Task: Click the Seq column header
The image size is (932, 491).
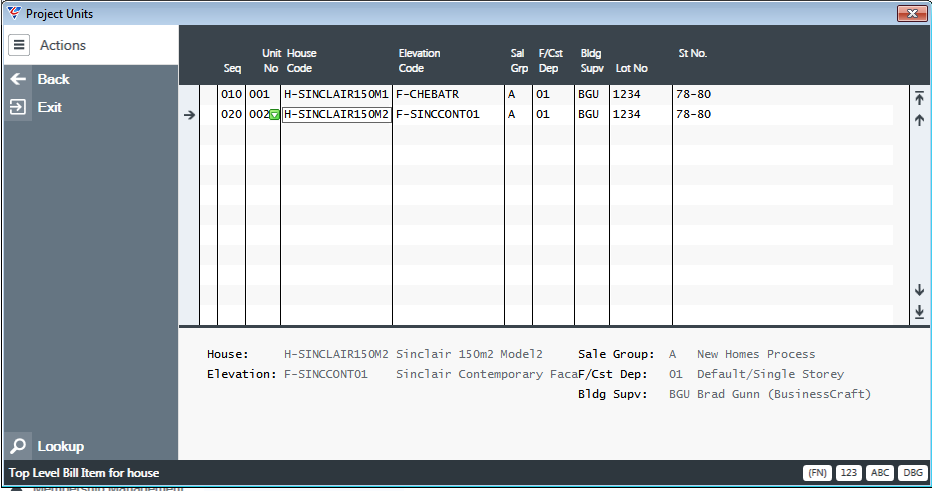Action: pyautogui.click(x=232, y=68)
